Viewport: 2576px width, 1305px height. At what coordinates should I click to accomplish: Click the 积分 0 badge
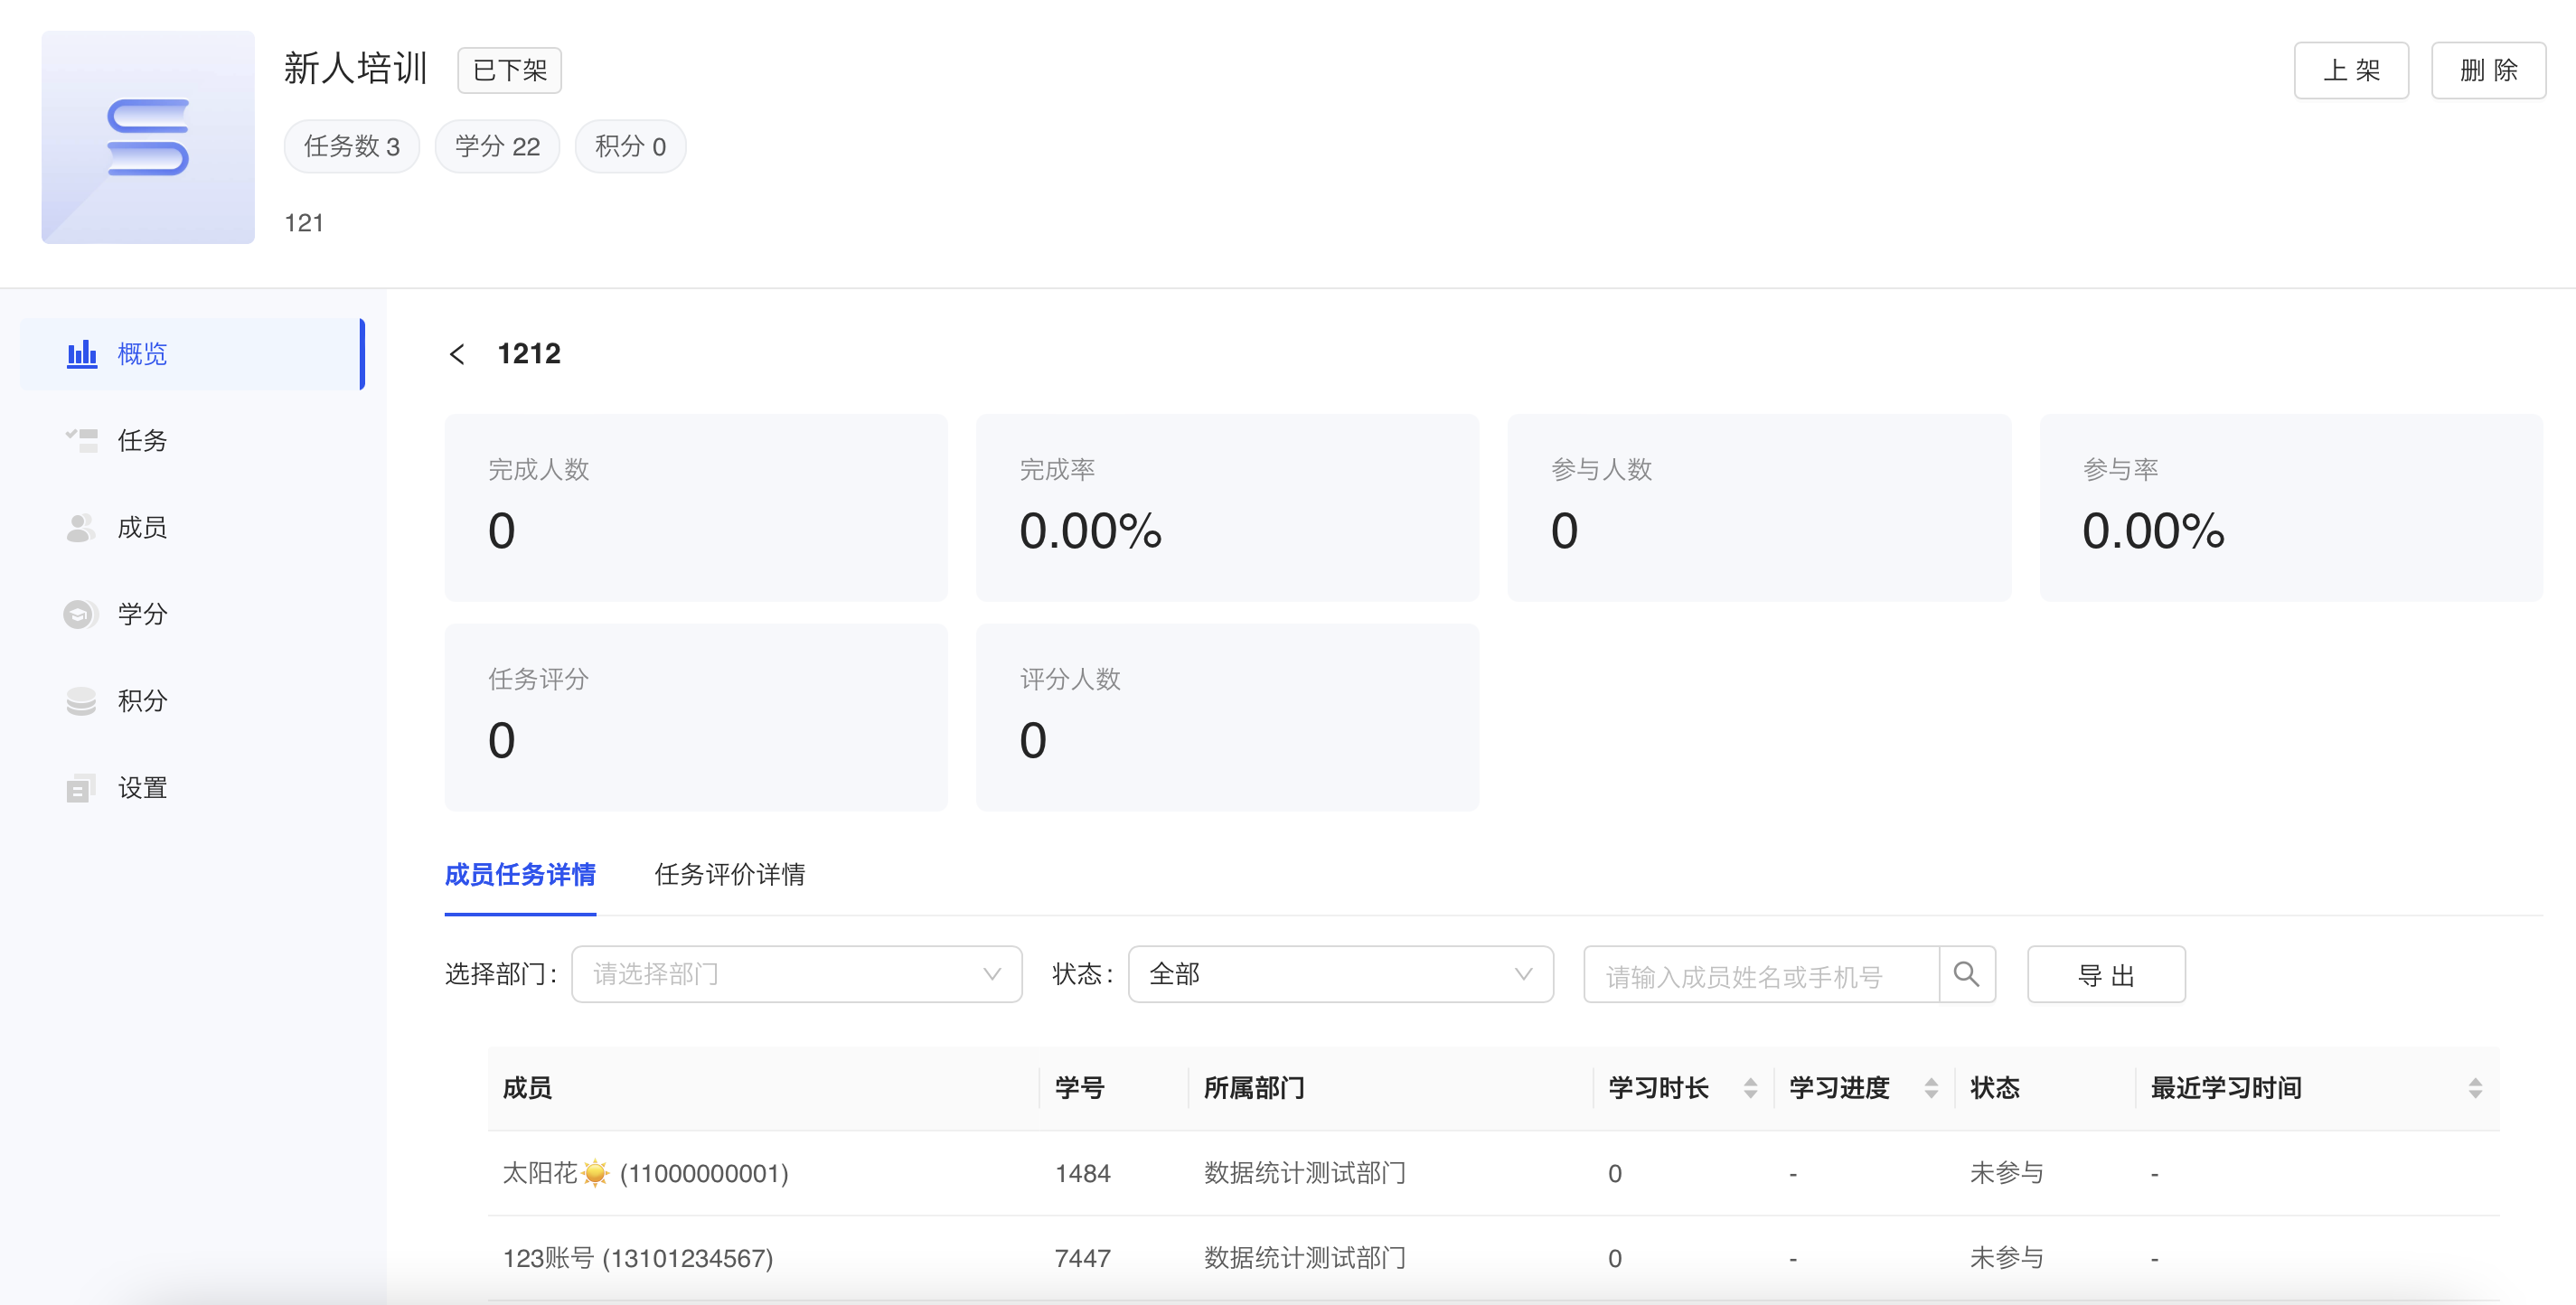pos(630,146)
